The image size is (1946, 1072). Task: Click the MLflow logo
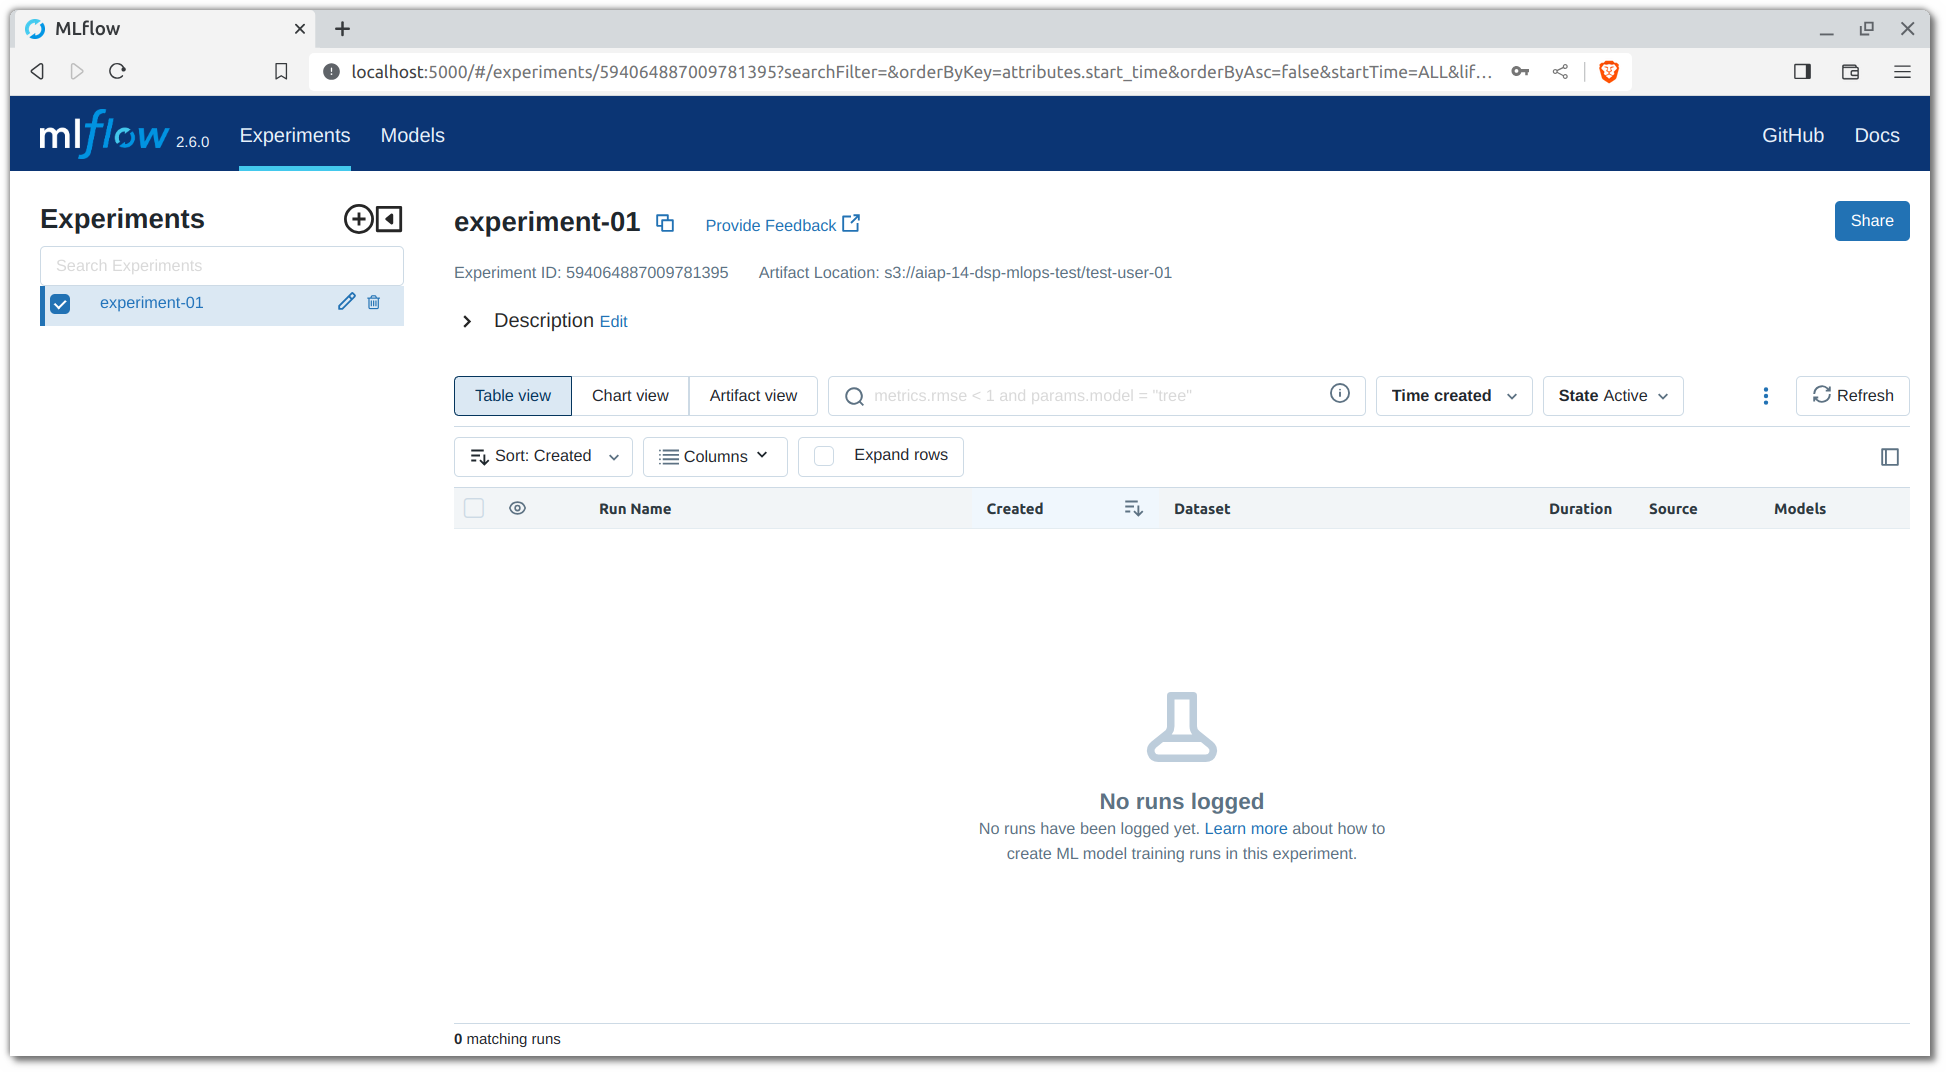104,134
